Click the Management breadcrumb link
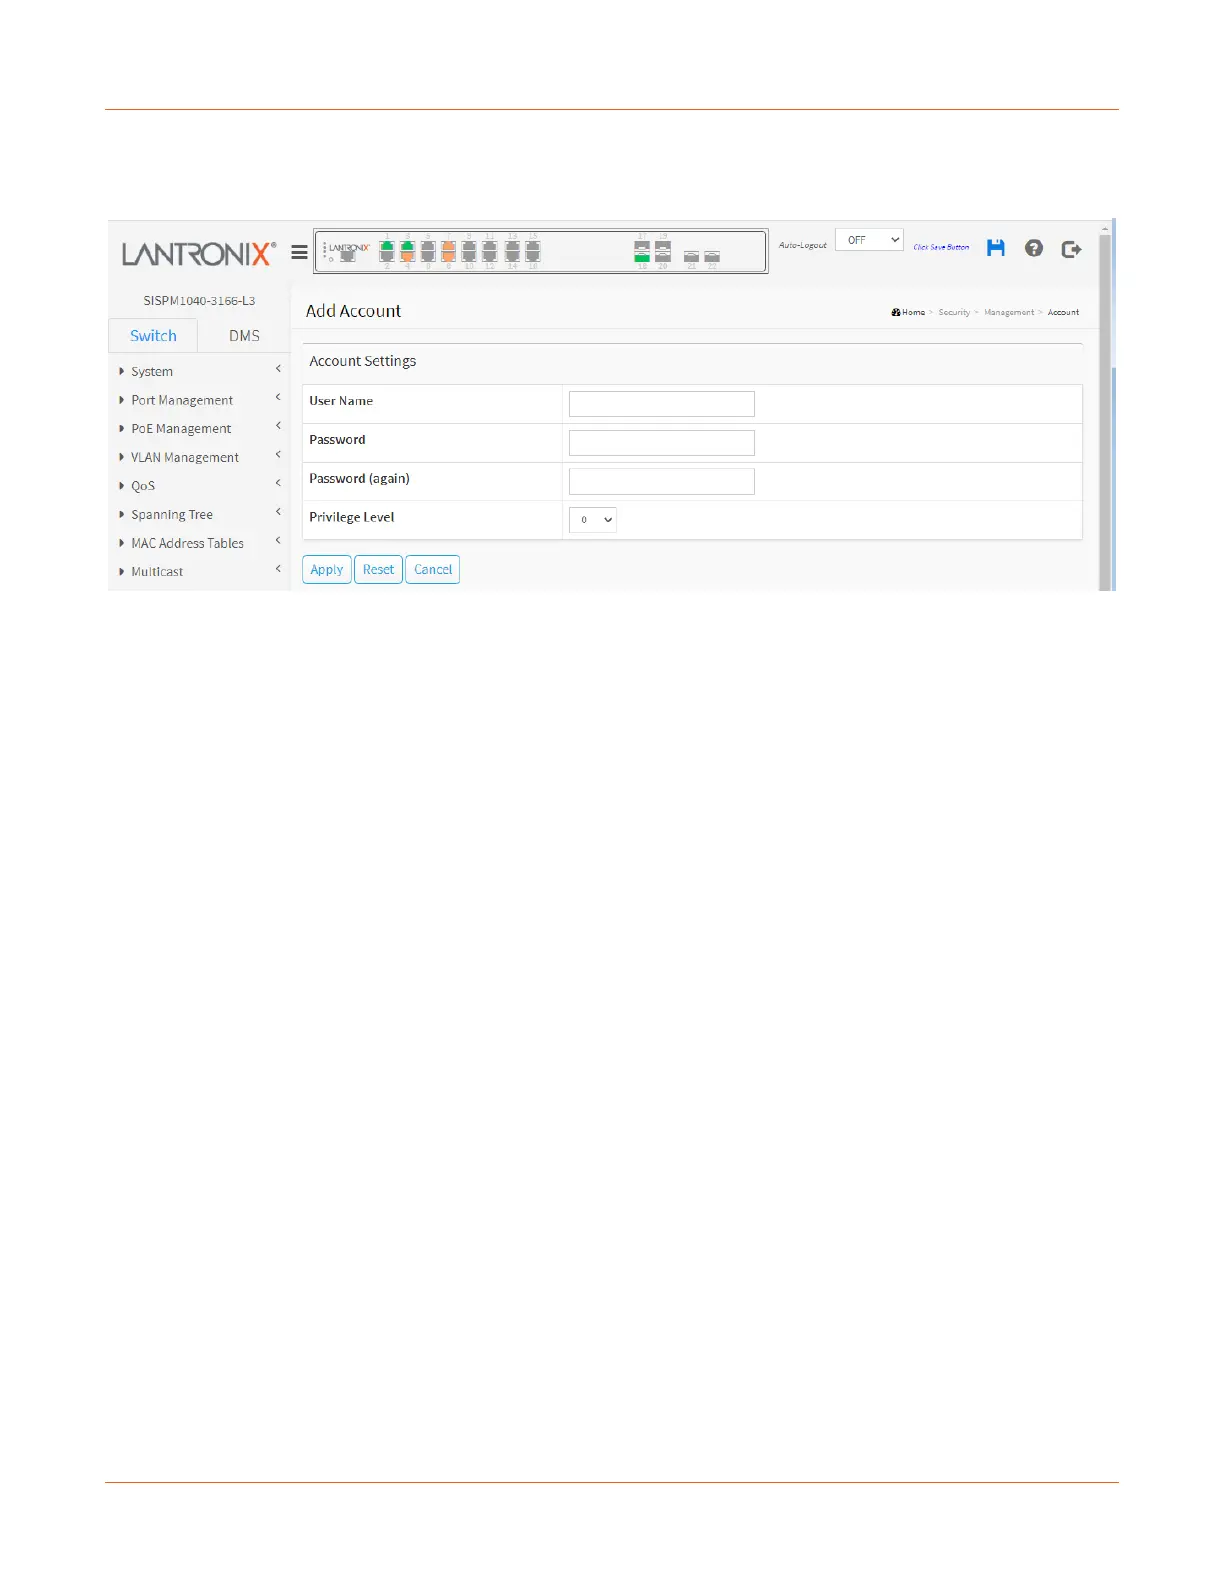The height and width of the screenshot is (1584, 1224). (1009, 312)
